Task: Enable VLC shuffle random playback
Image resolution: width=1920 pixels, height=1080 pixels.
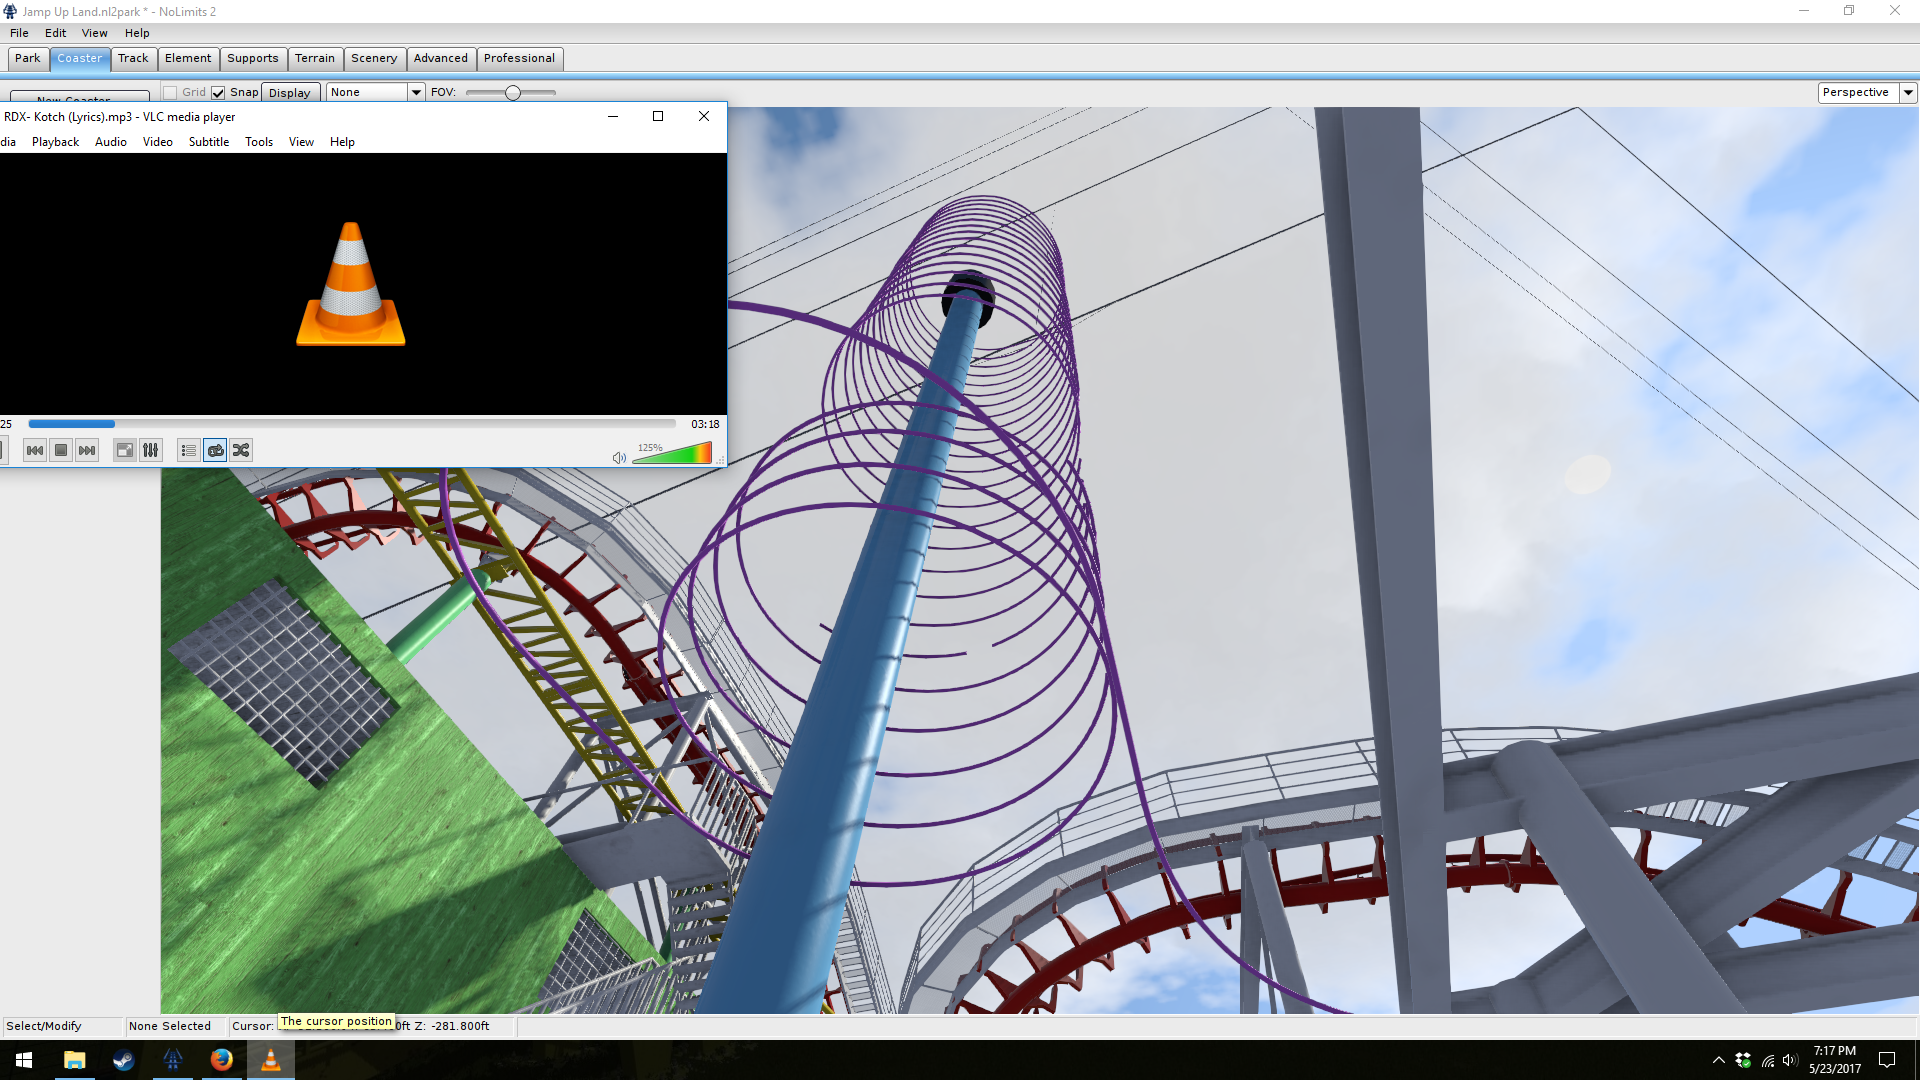Action: point(241,451)
